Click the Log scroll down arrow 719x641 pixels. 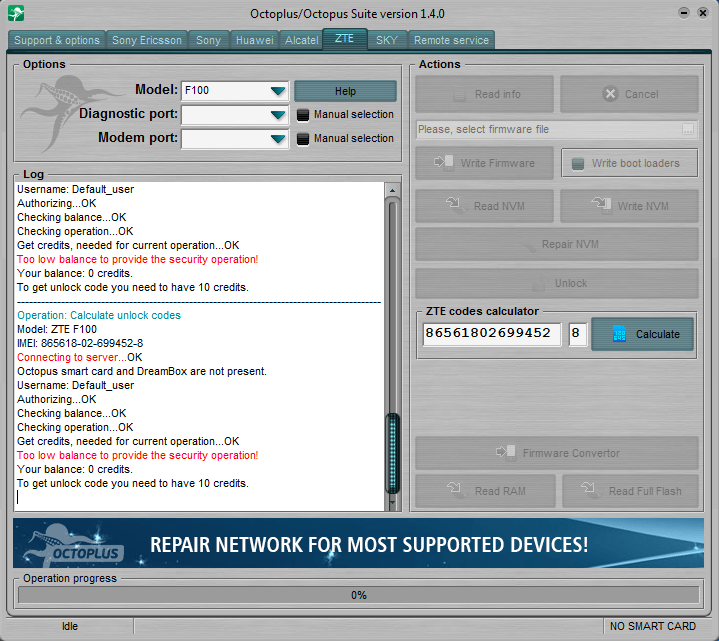point(393,503)
